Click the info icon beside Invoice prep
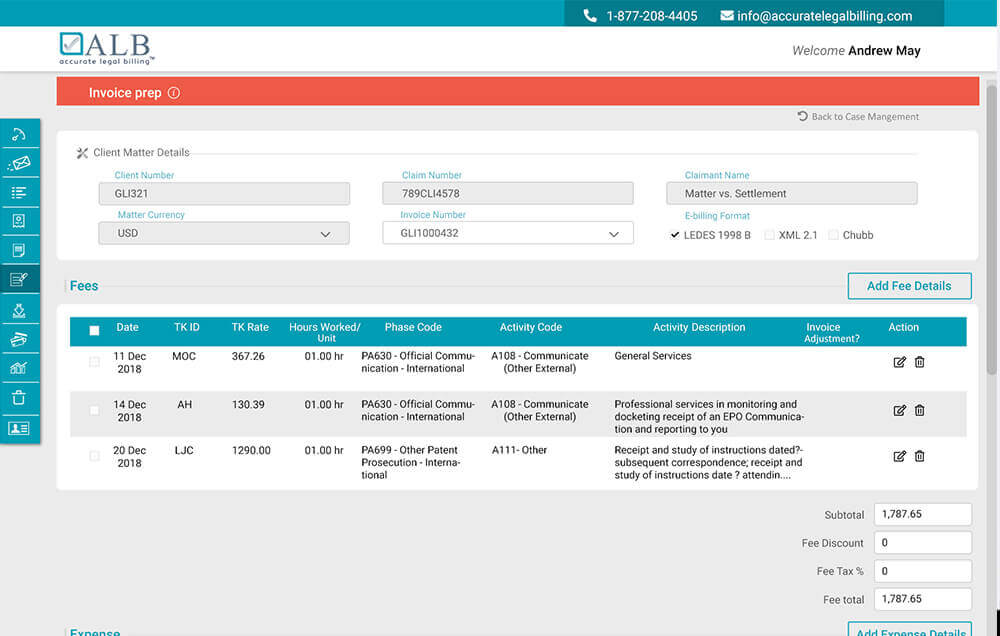Image resolution: width=1000 pixels, height=636 pixels. click(175, 92)
